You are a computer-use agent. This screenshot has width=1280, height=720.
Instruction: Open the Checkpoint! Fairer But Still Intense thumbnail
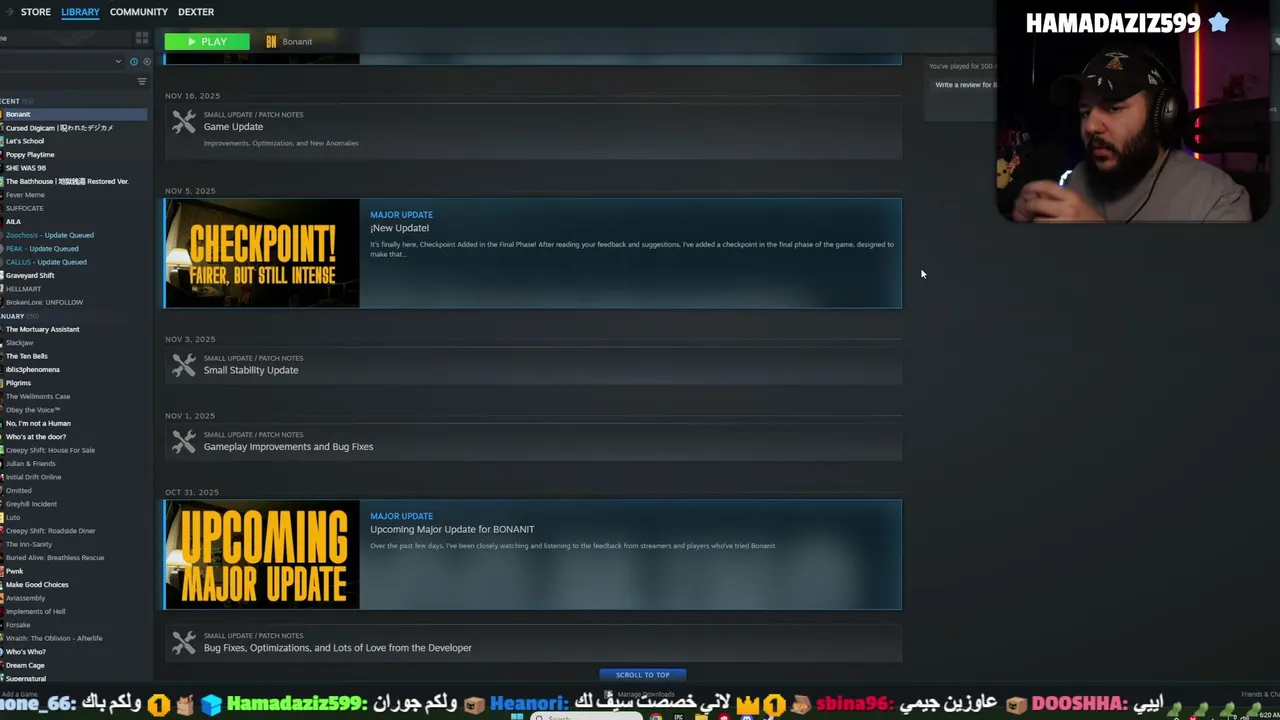pos(262,253)
